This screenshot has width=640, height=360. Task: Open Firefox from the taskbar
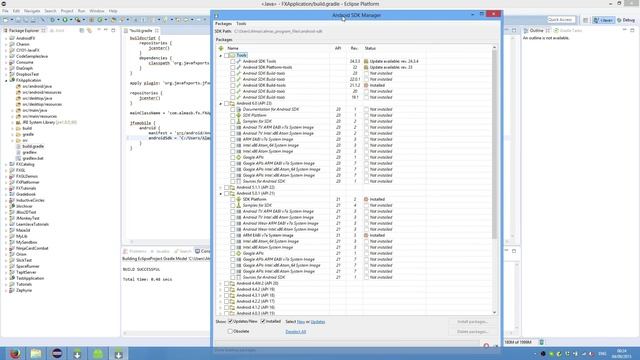point(16,353)
